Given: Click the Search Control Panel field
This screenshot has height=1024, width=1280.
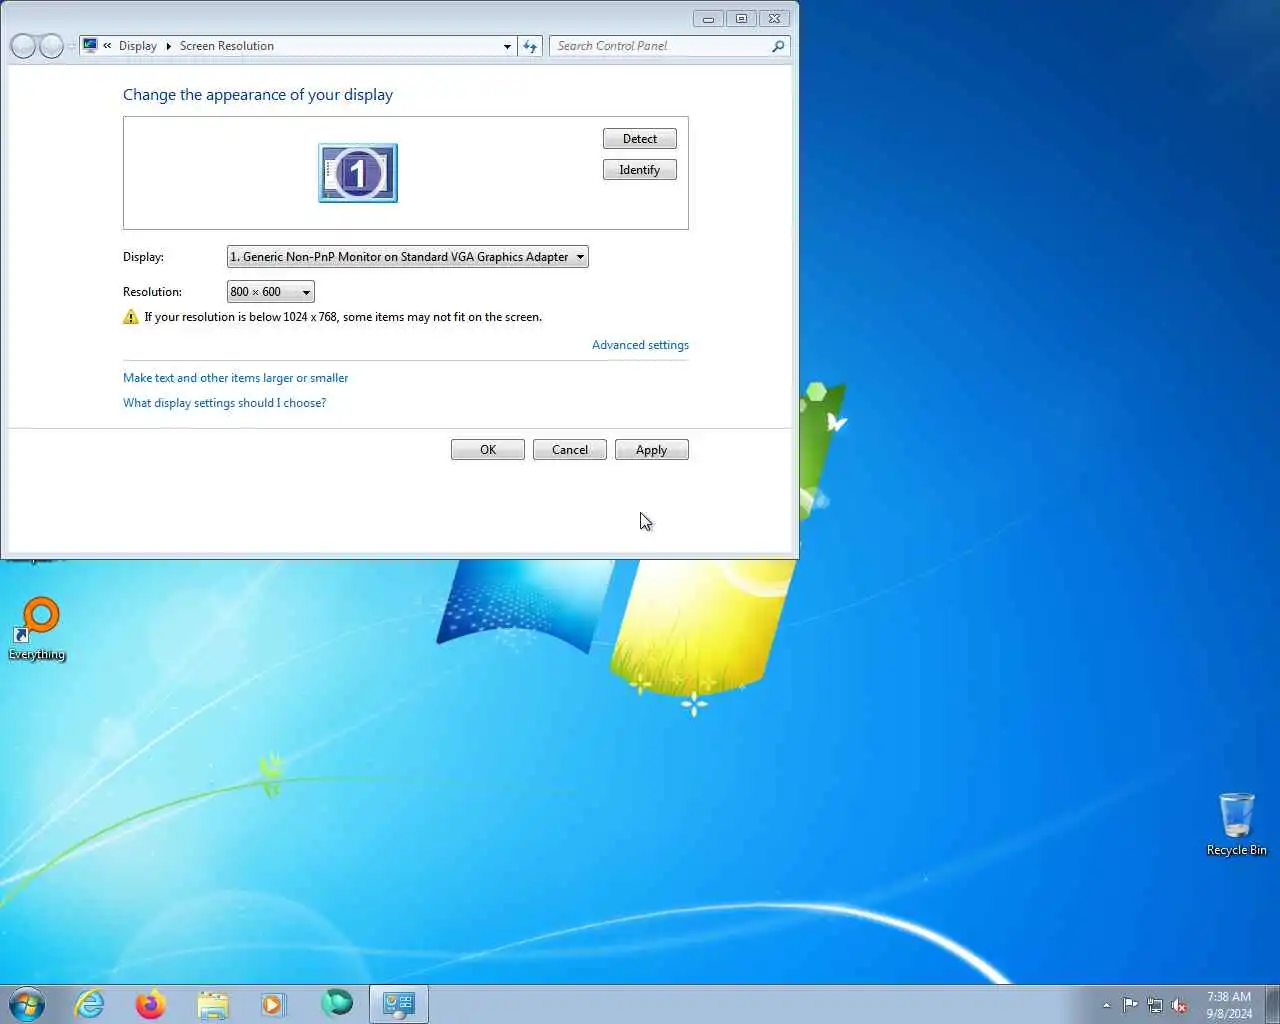Looking at the screenshot, I should point(670,46).
